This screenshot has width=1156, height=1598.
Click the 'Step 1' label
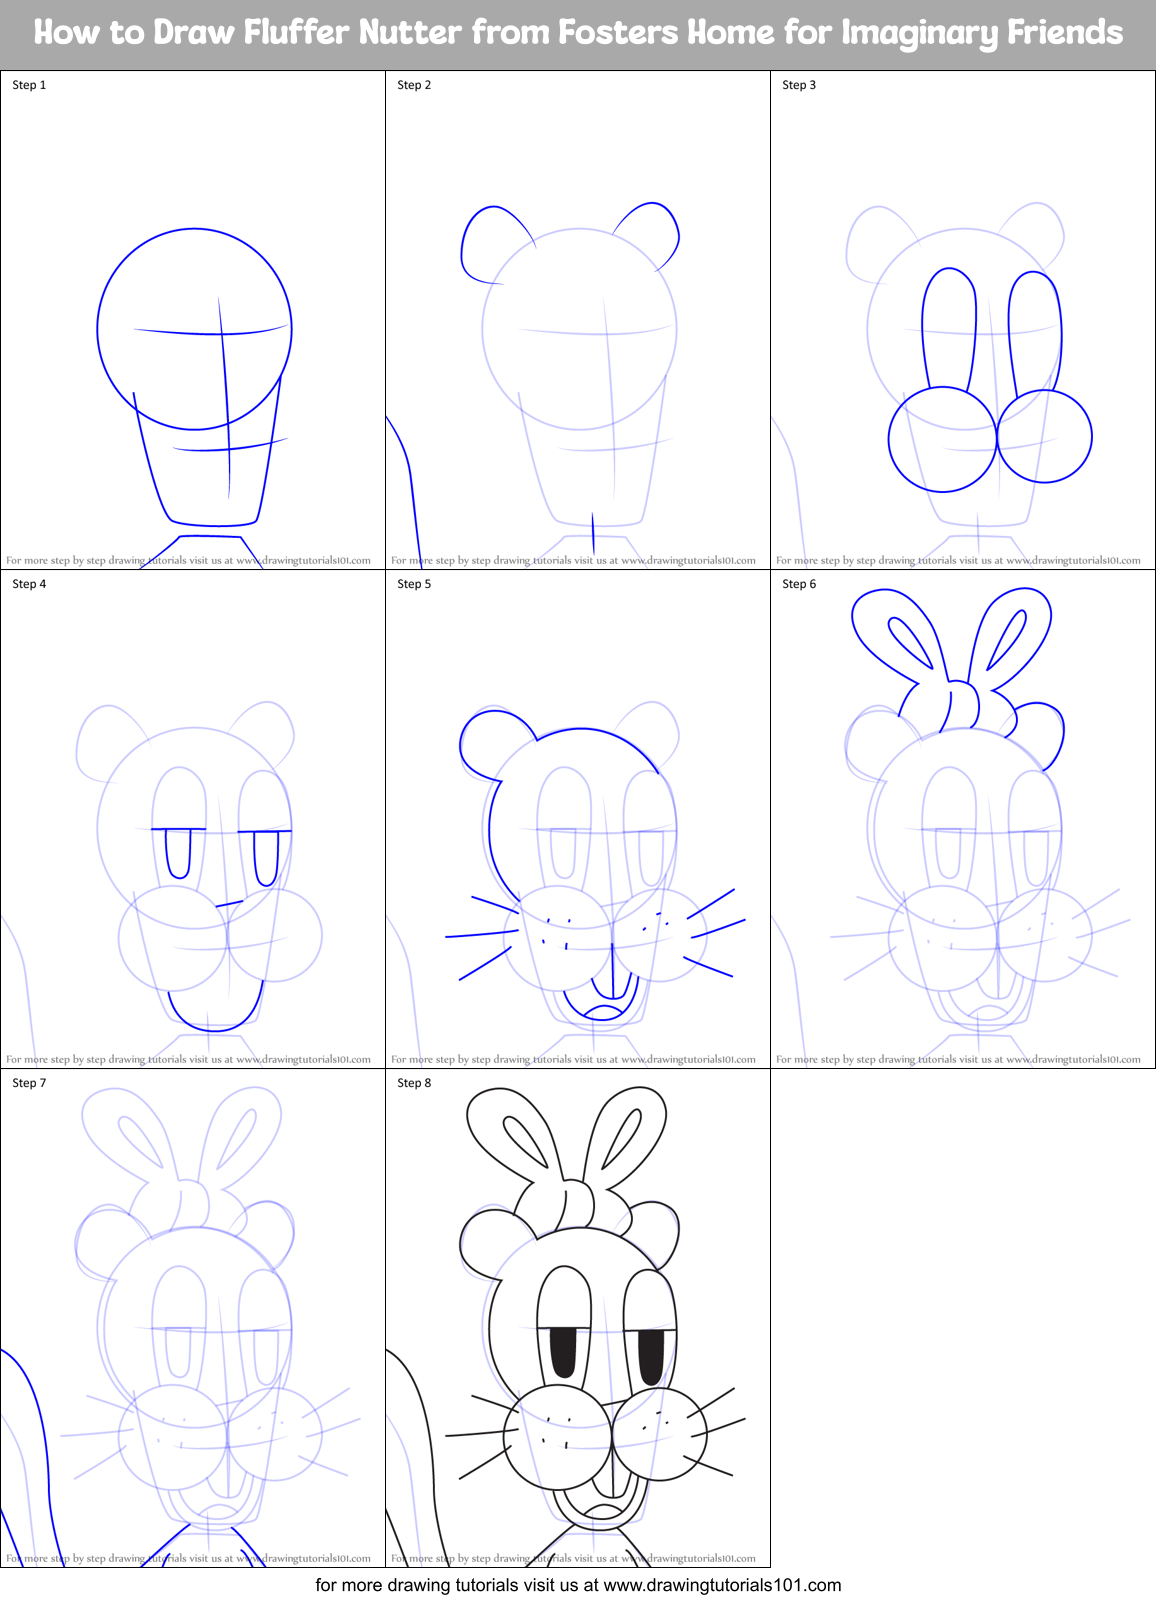29,85
